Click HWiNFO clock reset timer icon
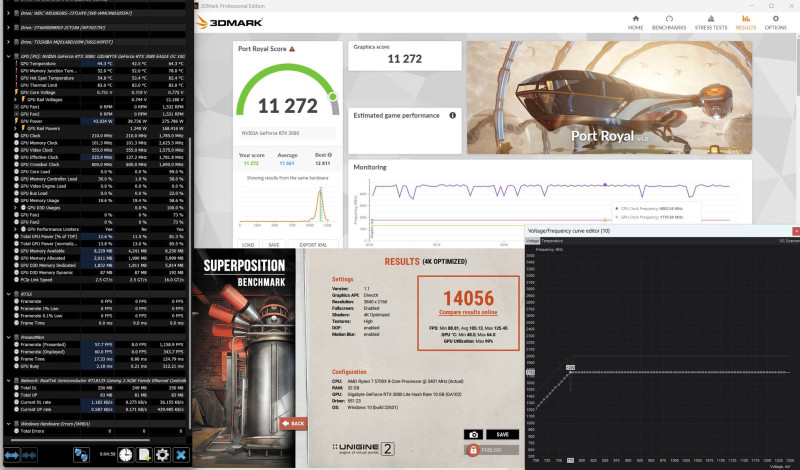Screen dimensions: 800x470 tap(126, 455)
